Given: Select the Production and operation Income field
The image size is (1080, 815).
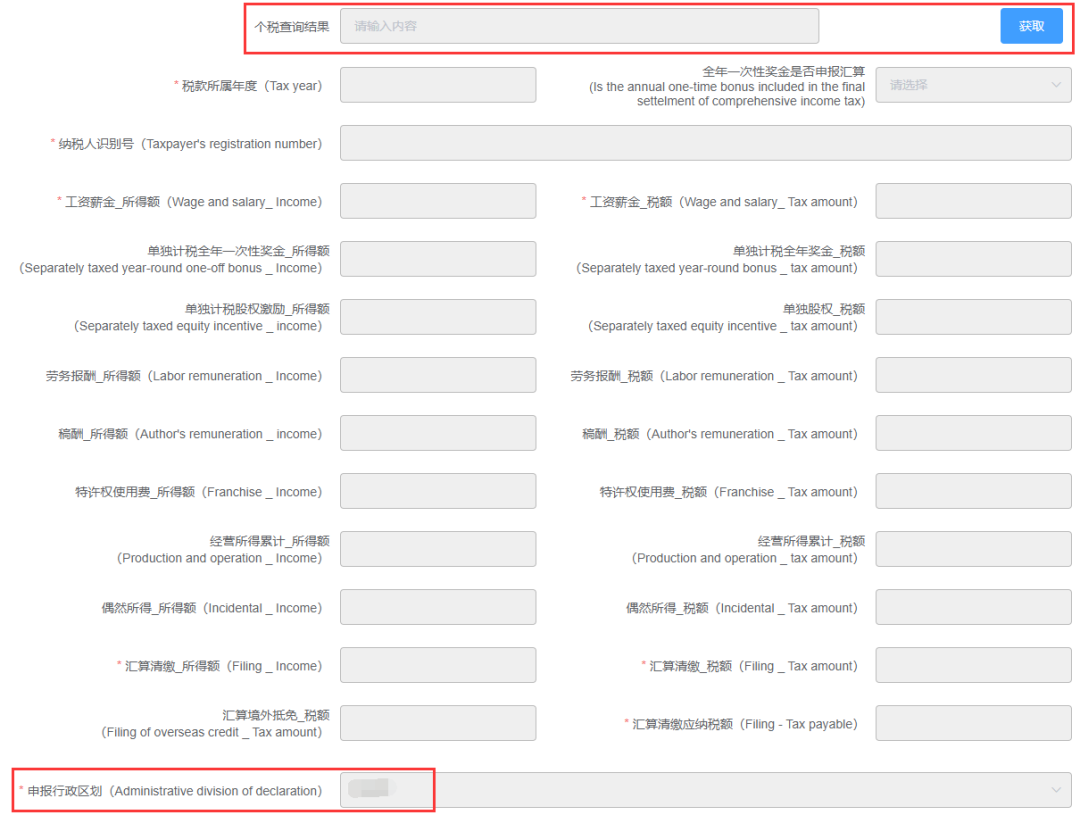Looking at the screenshot, I should pos(438,549).
